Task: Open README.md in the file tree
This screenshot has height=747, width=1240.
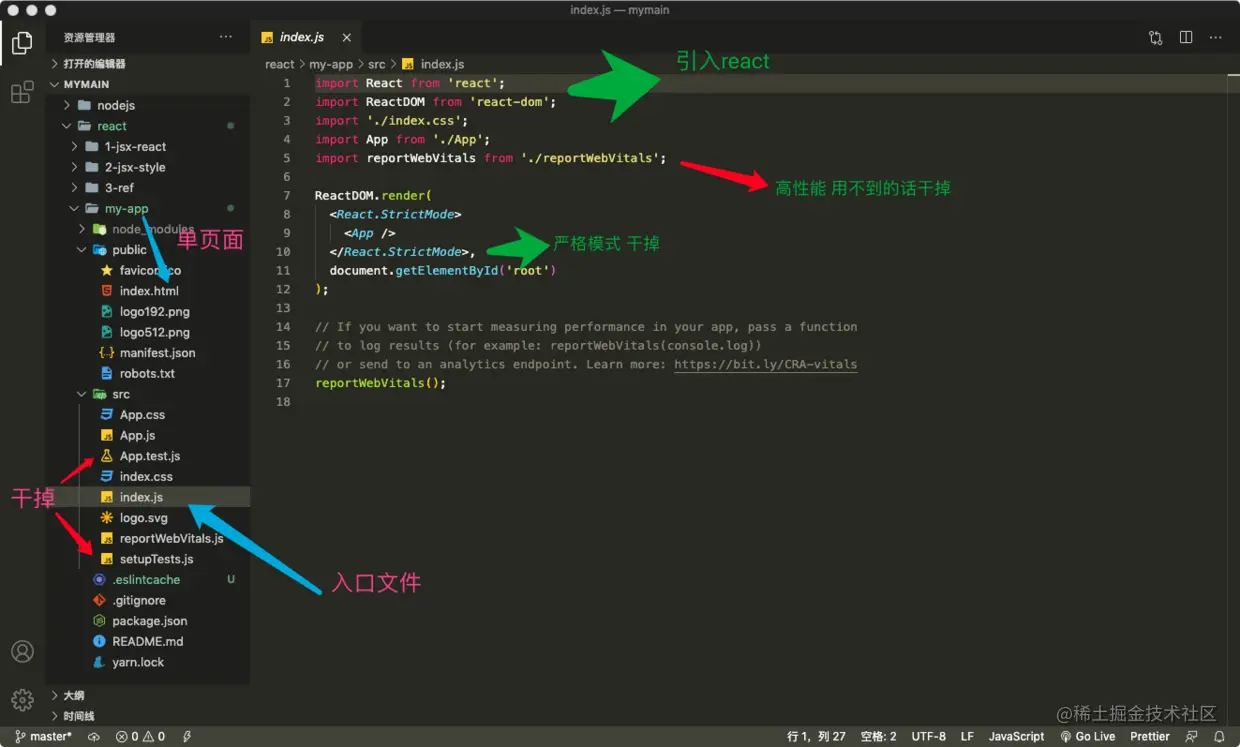Action: pyautogui.click(x=148, y=642)
